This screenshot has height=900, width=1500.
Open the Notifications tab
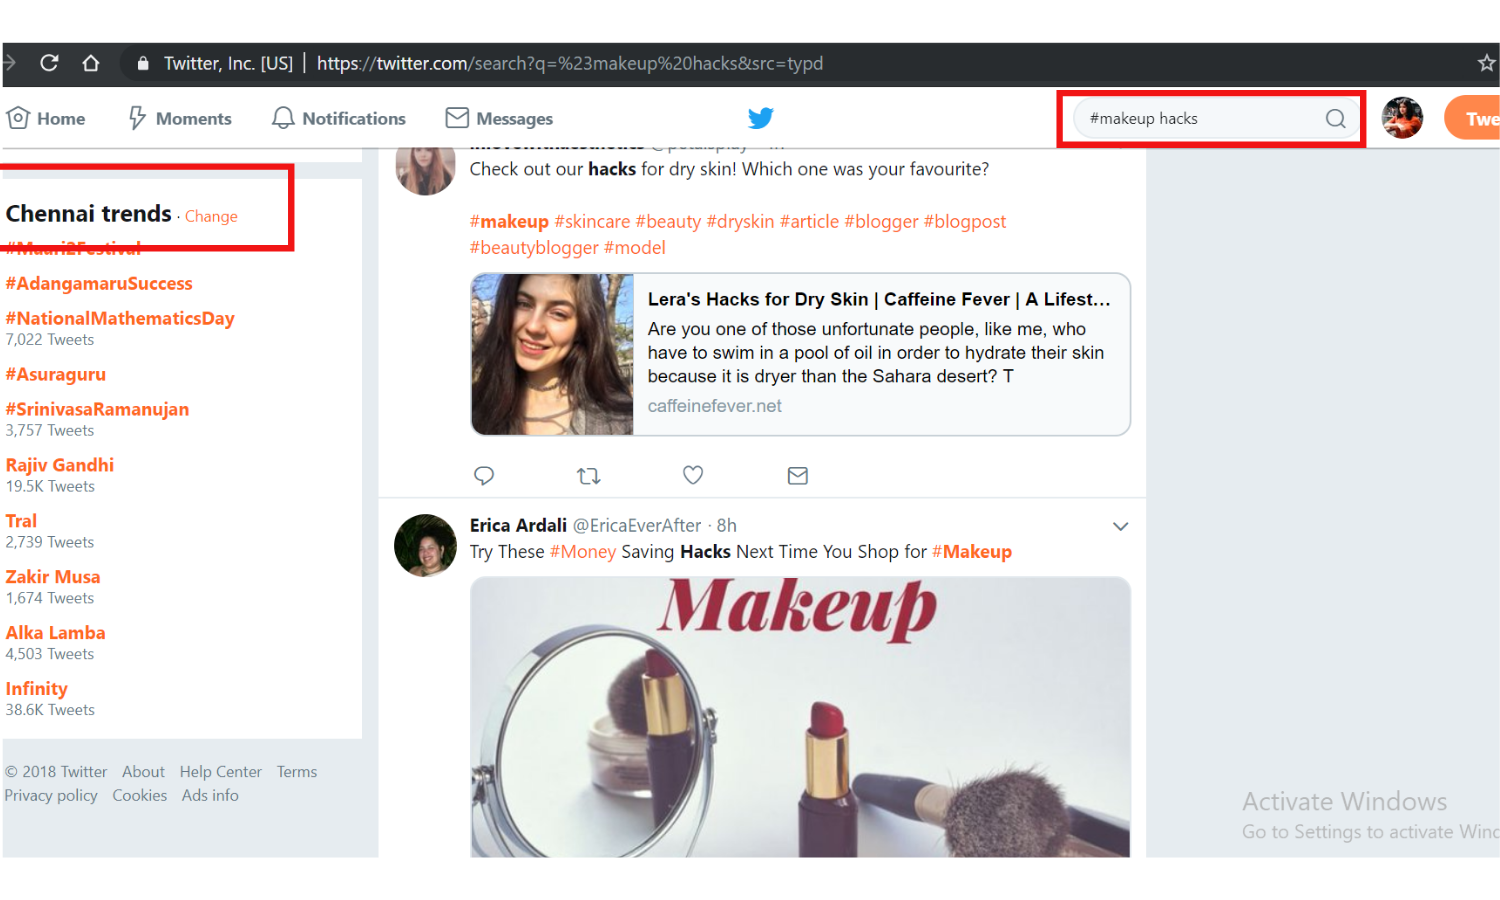point(339,118)
